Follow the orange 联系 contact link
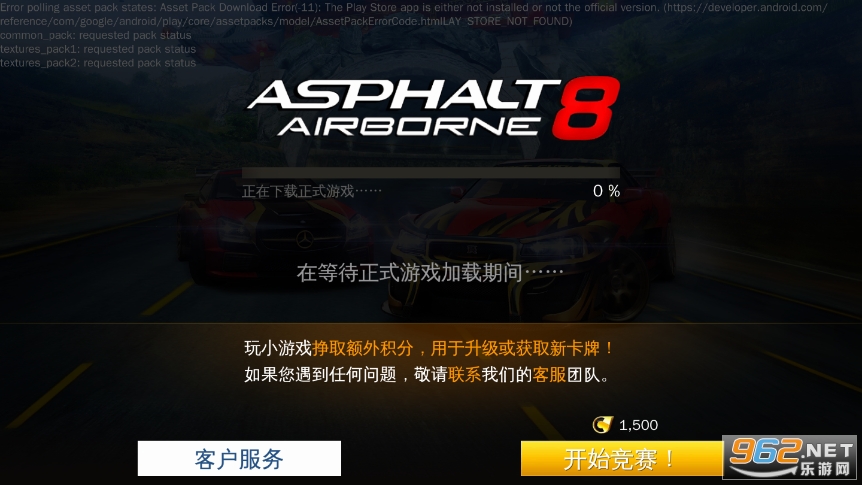862x485 pixels. pos(465,374)
